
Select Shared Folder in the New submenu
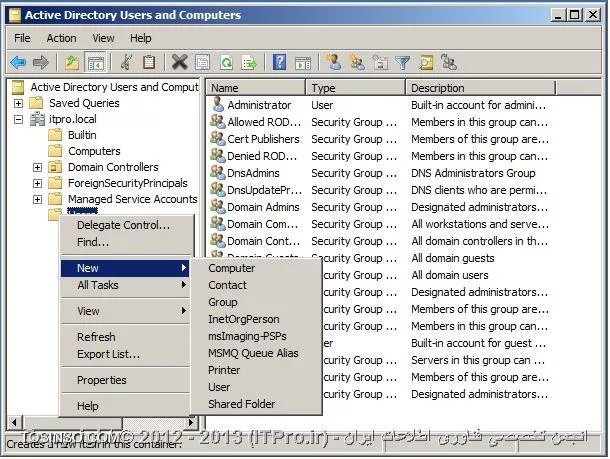pos(256,404)
